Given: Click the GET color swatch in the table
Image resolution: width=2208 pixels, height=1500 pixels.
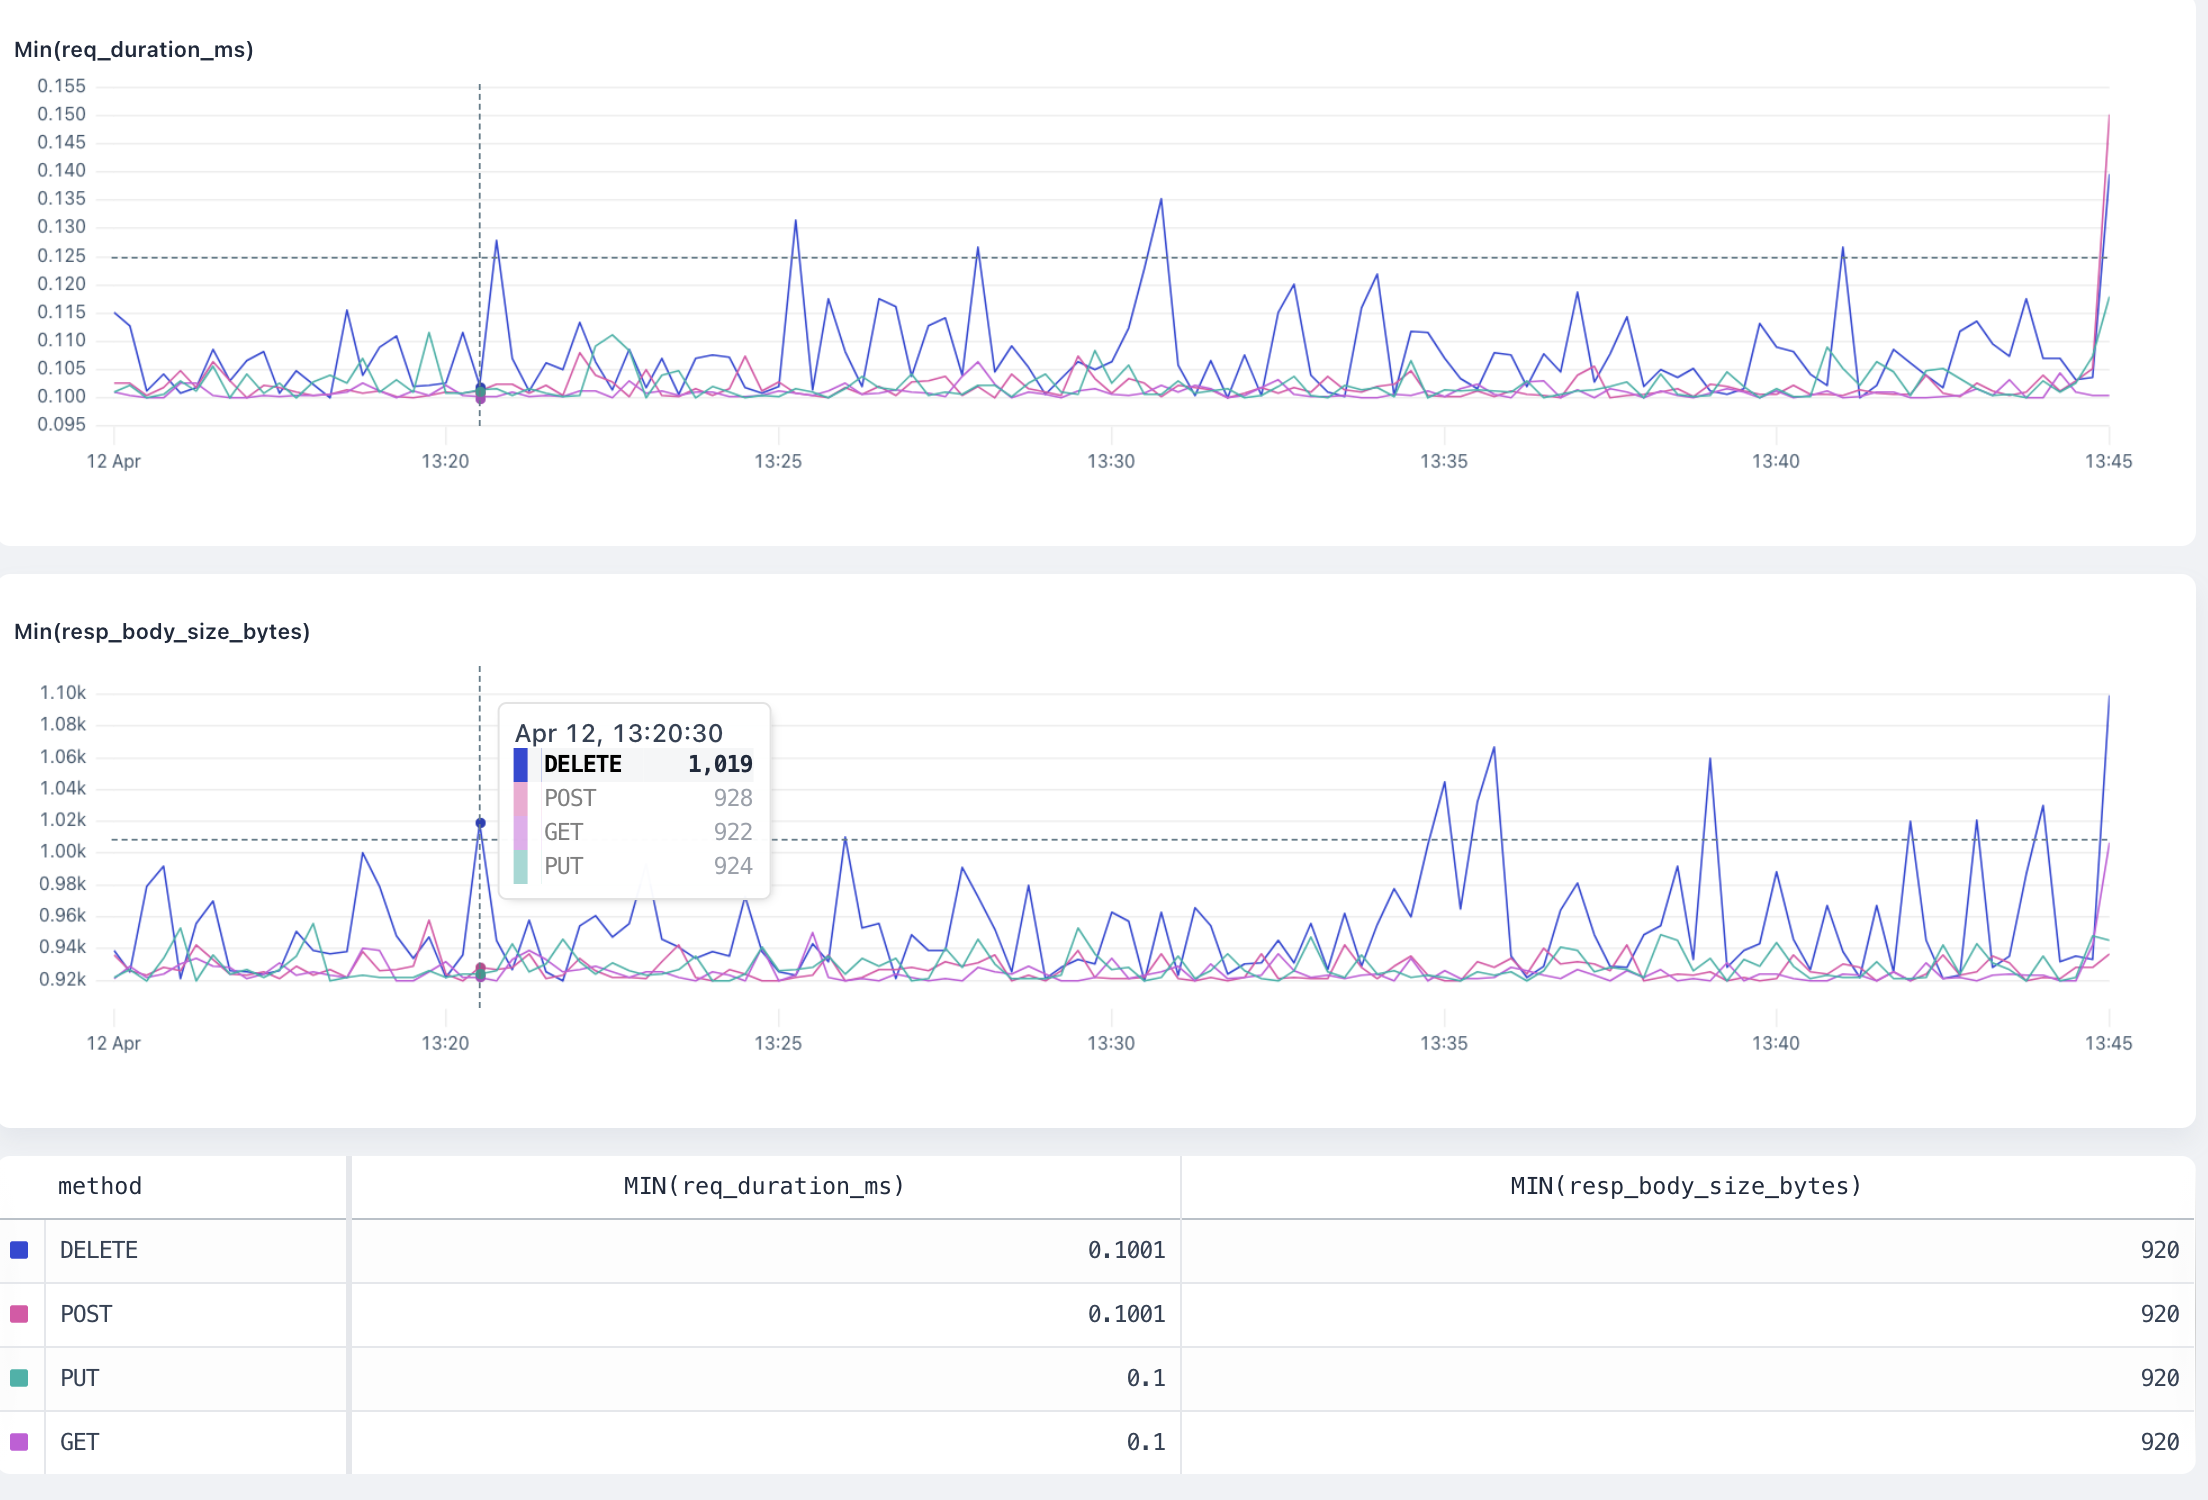Looking at the screenshot, I should [x=19, y=1442].
